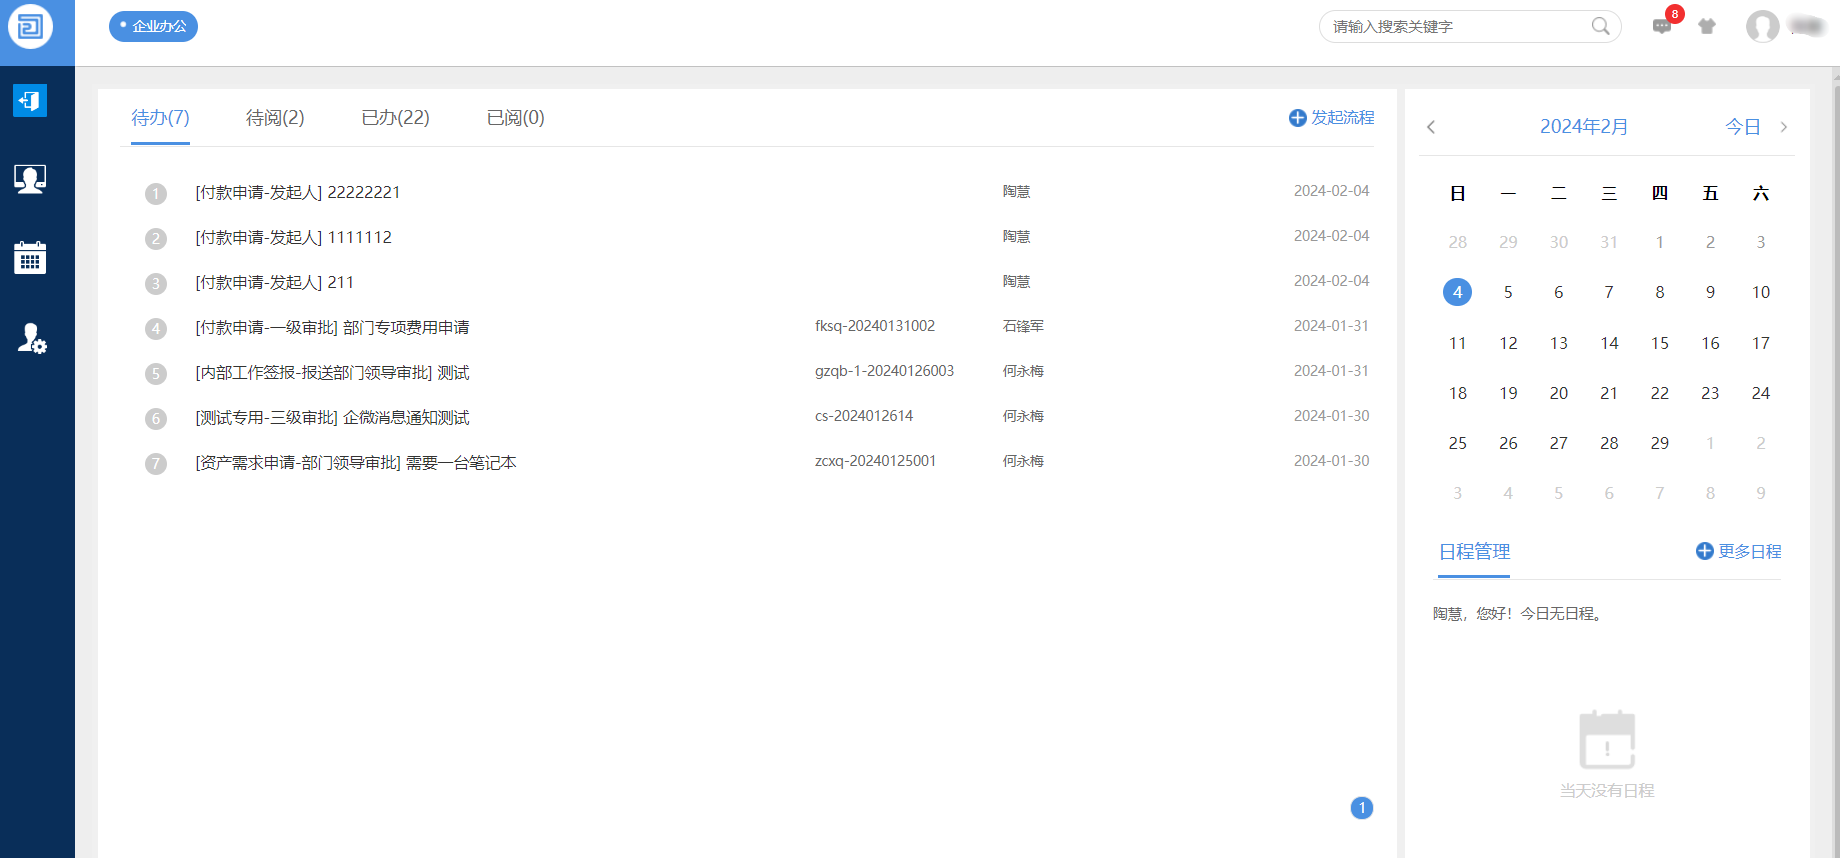The image size is (1840, 858).
Task: Switch to the 待办(7) tab
Action: pos(160,118)
